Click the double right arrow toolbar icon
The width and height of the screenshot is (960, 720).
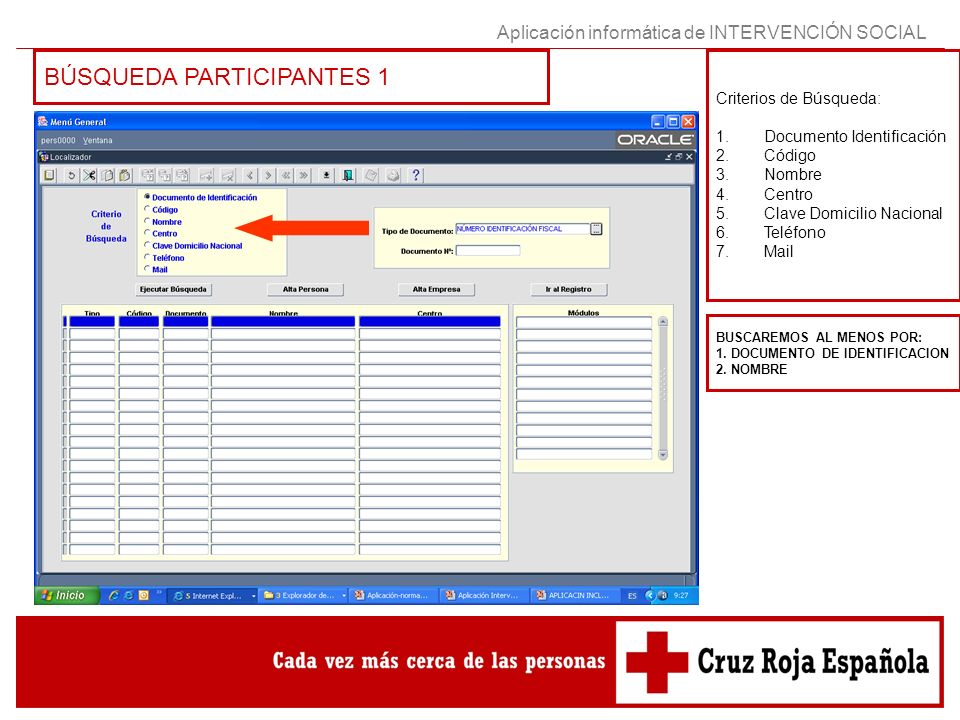tap(304, 176)
